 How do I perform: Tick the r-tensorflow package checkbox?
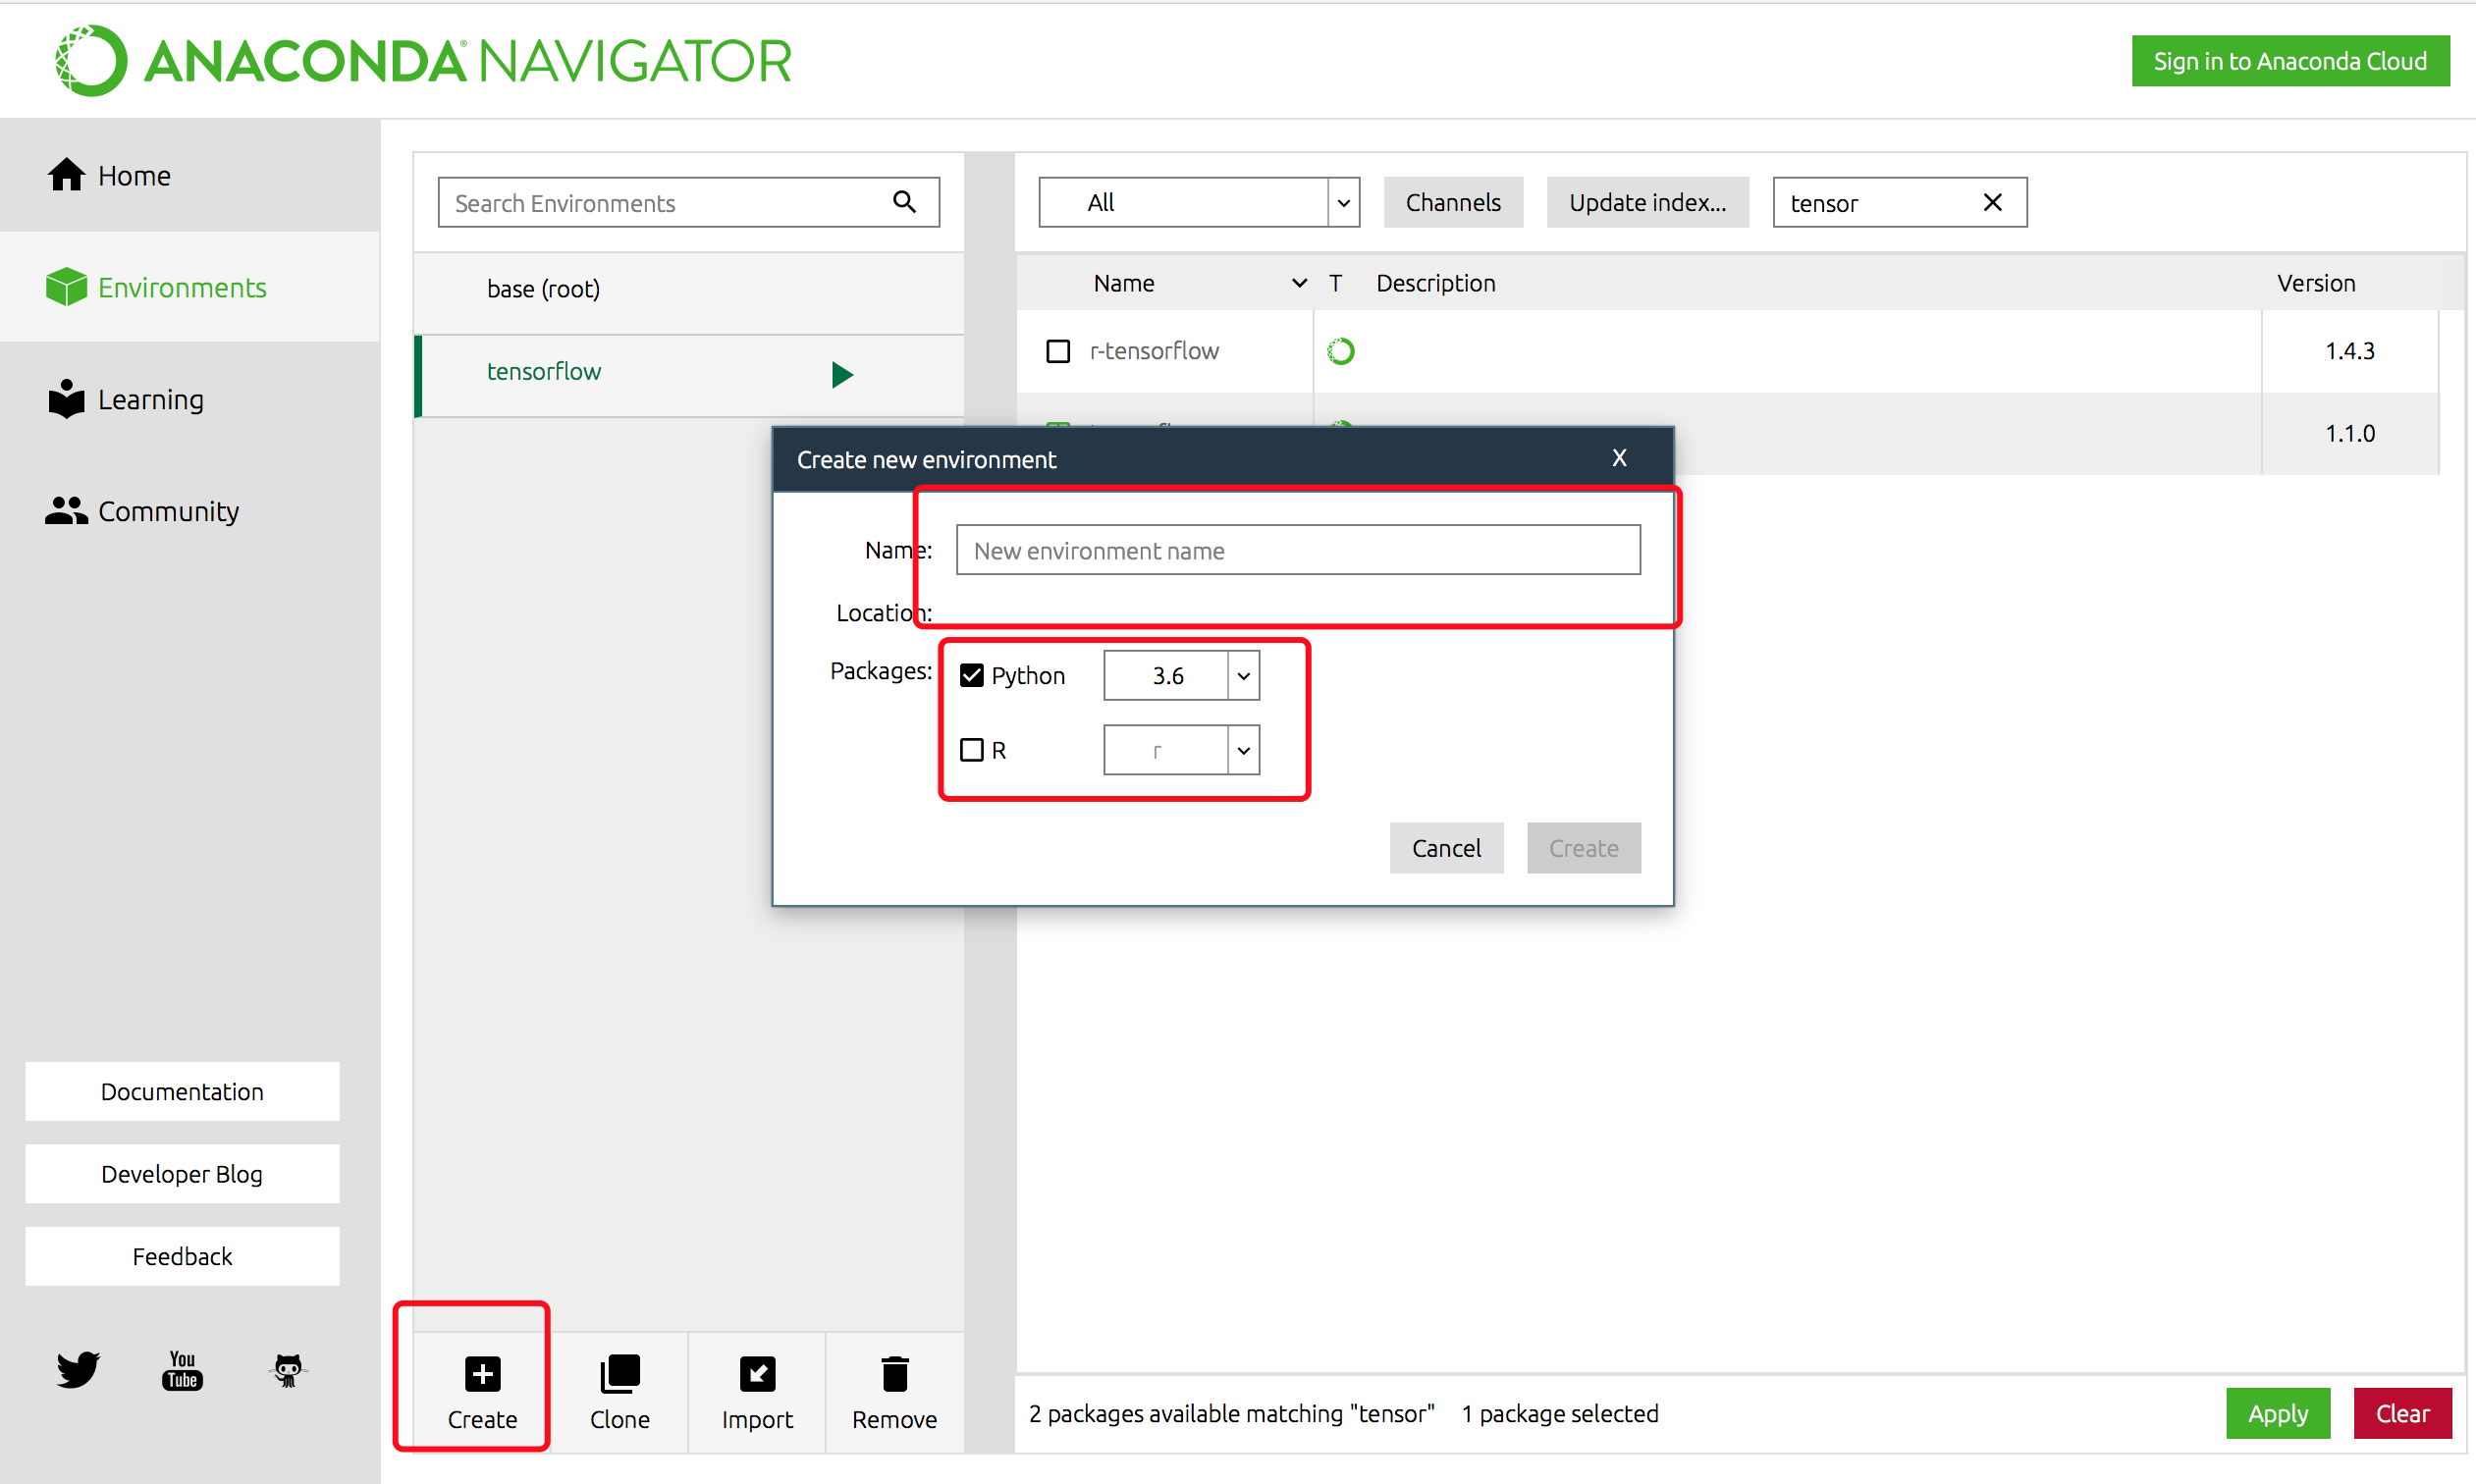coord(1058,351)
